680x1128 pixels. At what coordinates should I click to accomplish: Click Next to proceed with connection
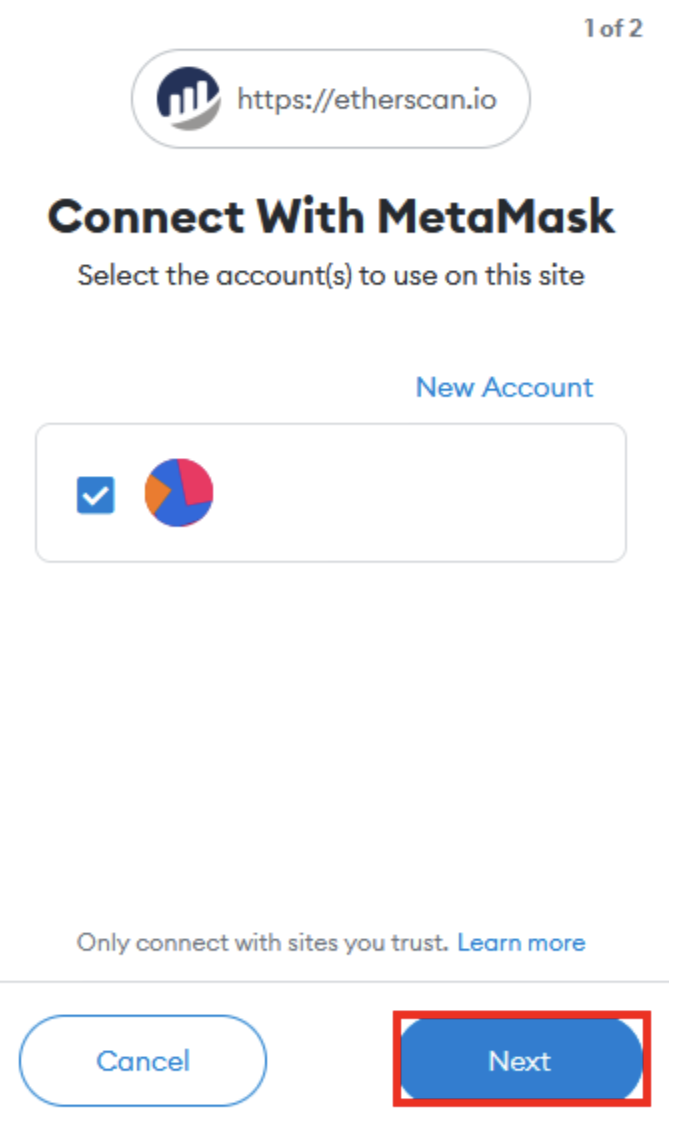coord(521,1061)
